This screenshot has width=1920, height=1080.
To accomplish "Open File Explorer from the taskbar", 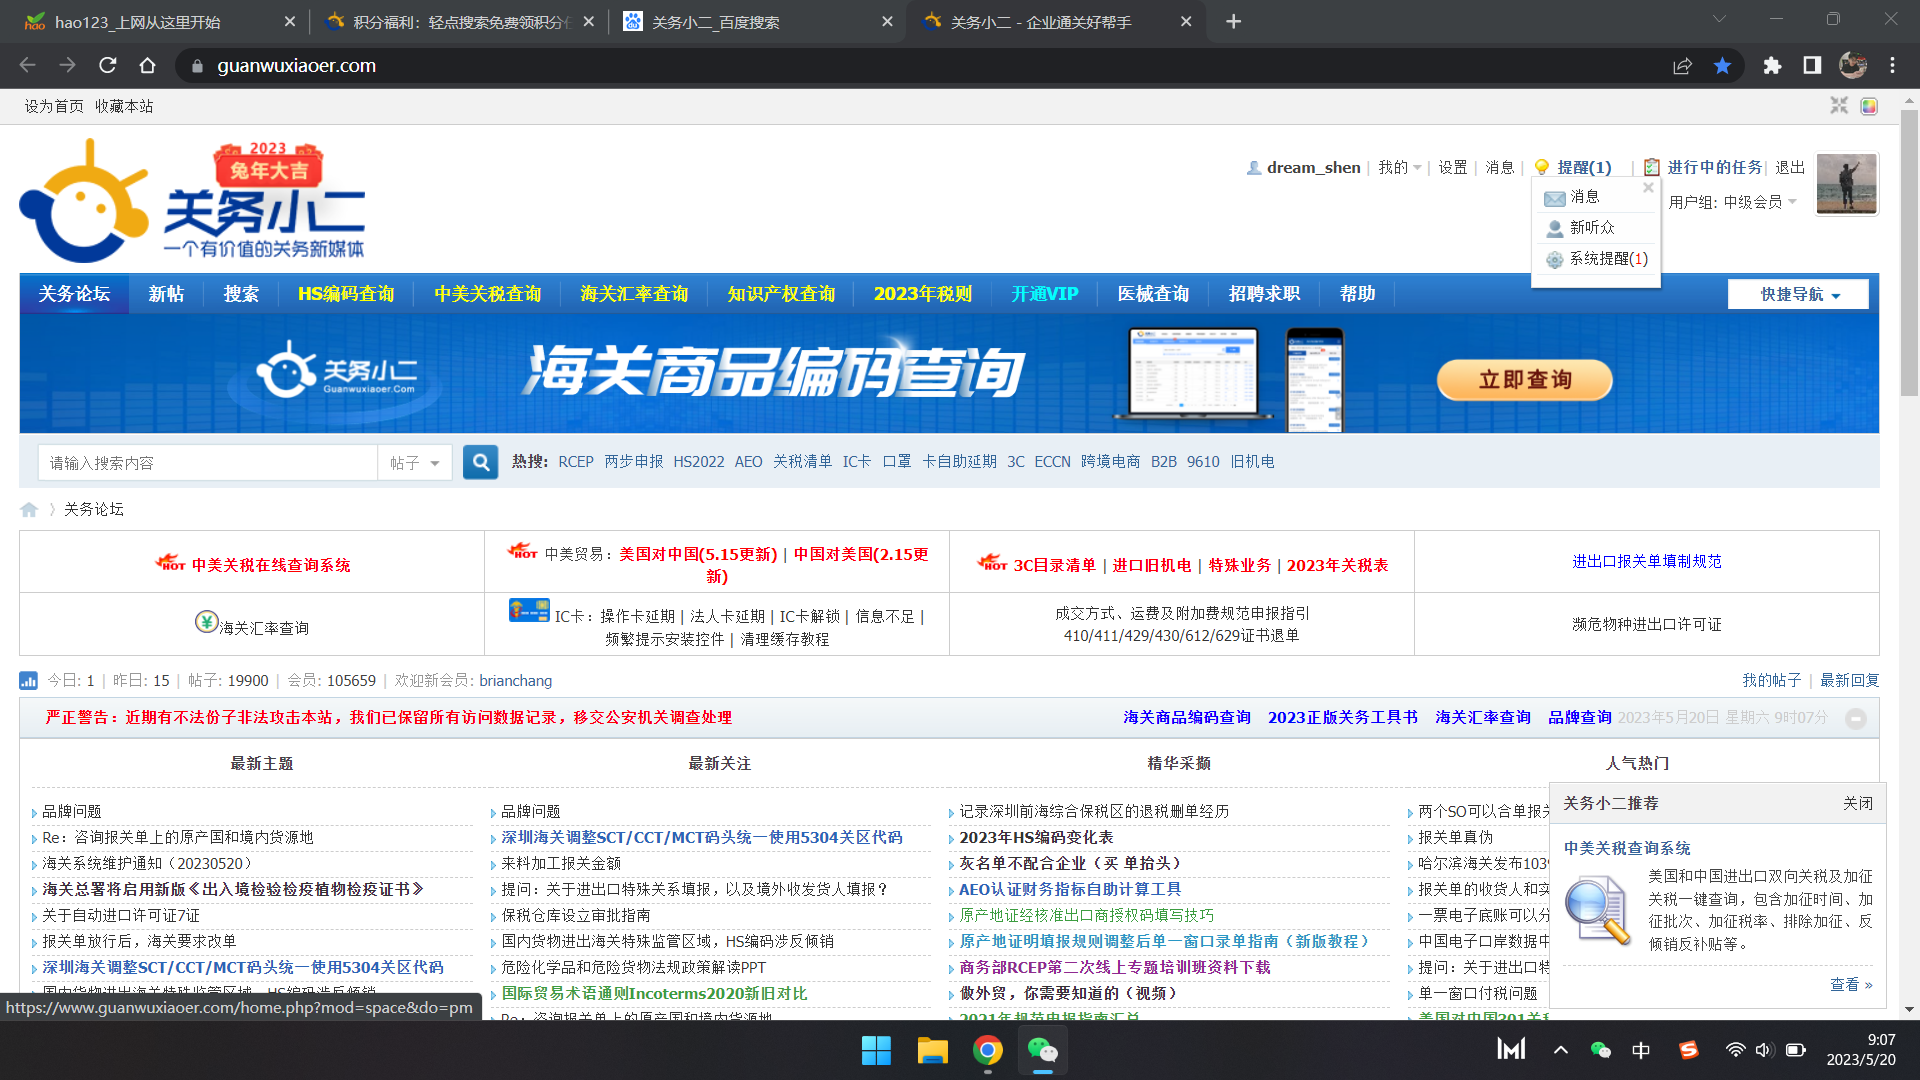I will point(932,1050).
